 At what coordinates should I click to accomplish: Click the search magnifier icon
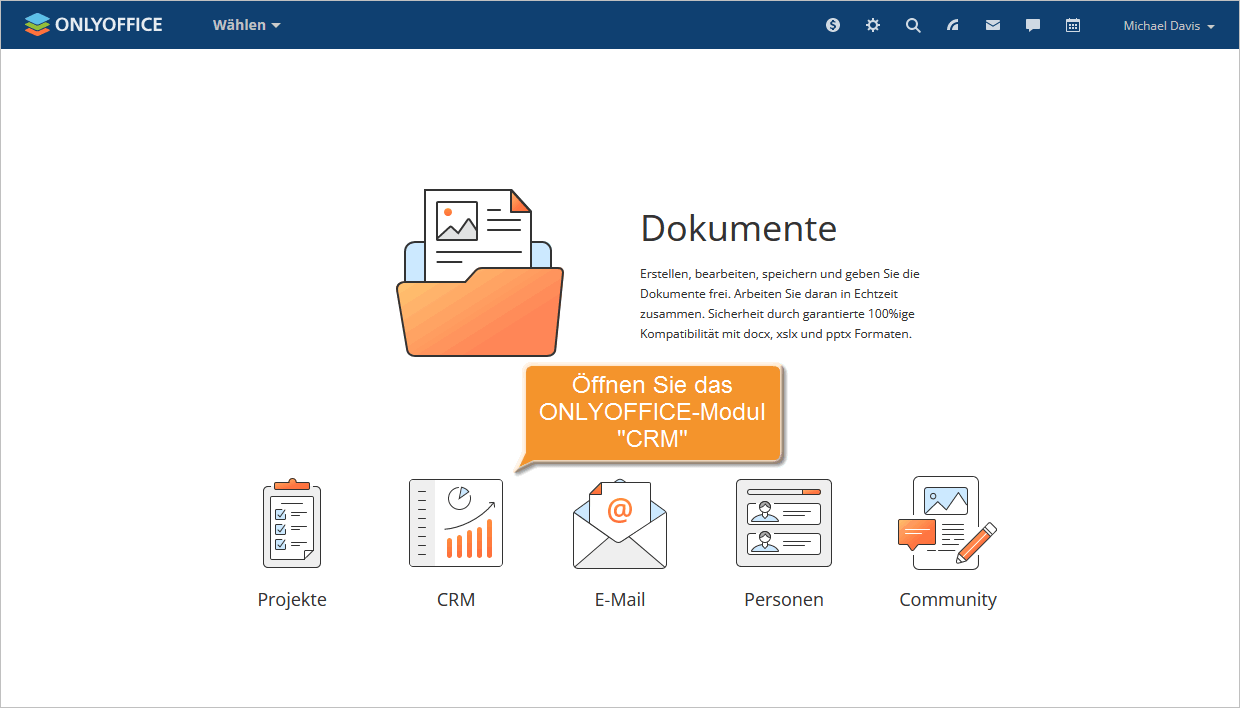913,25
